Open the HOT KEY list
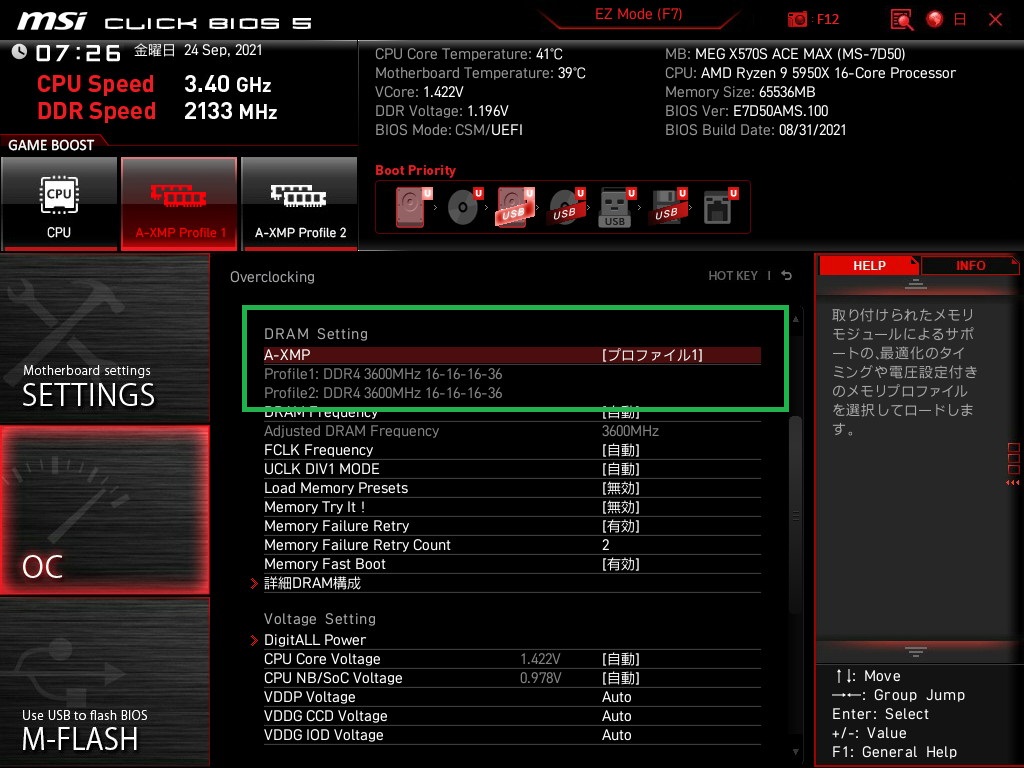The height and width of the screenshot is (768, 1024). (x=733, y=276)
